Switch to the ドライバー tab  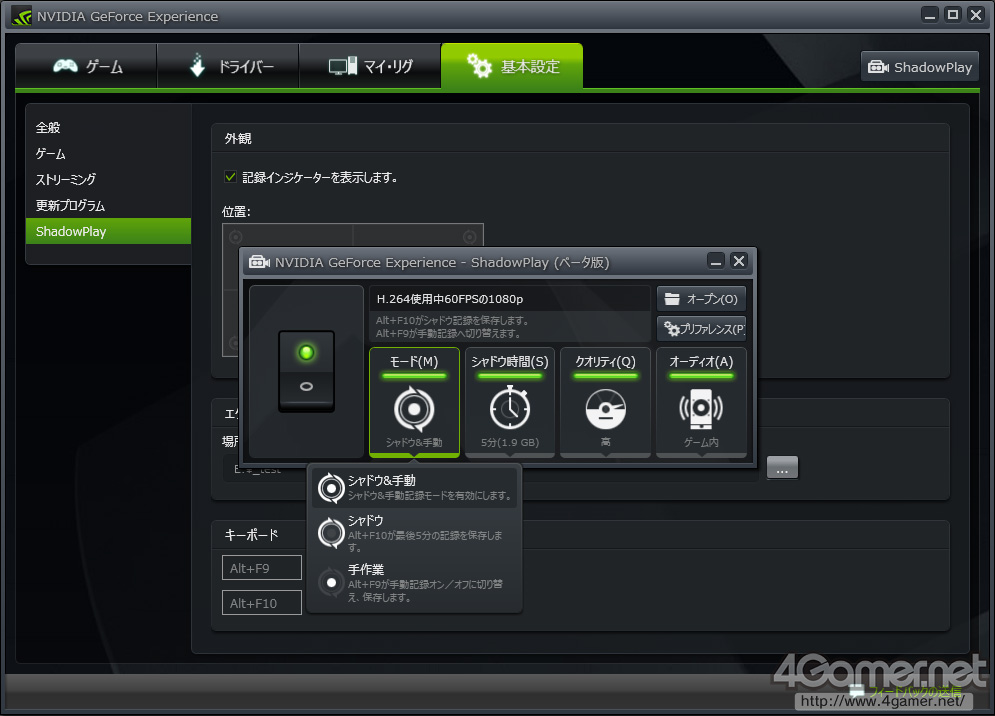coord(228,66)
